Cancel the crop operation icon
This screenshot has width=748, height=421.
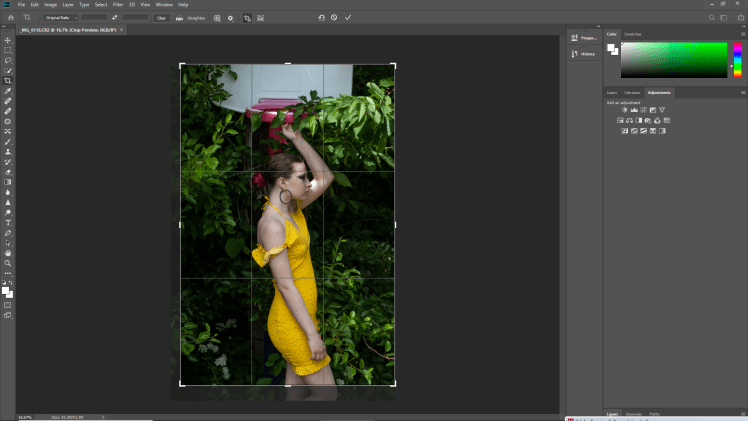334,17
